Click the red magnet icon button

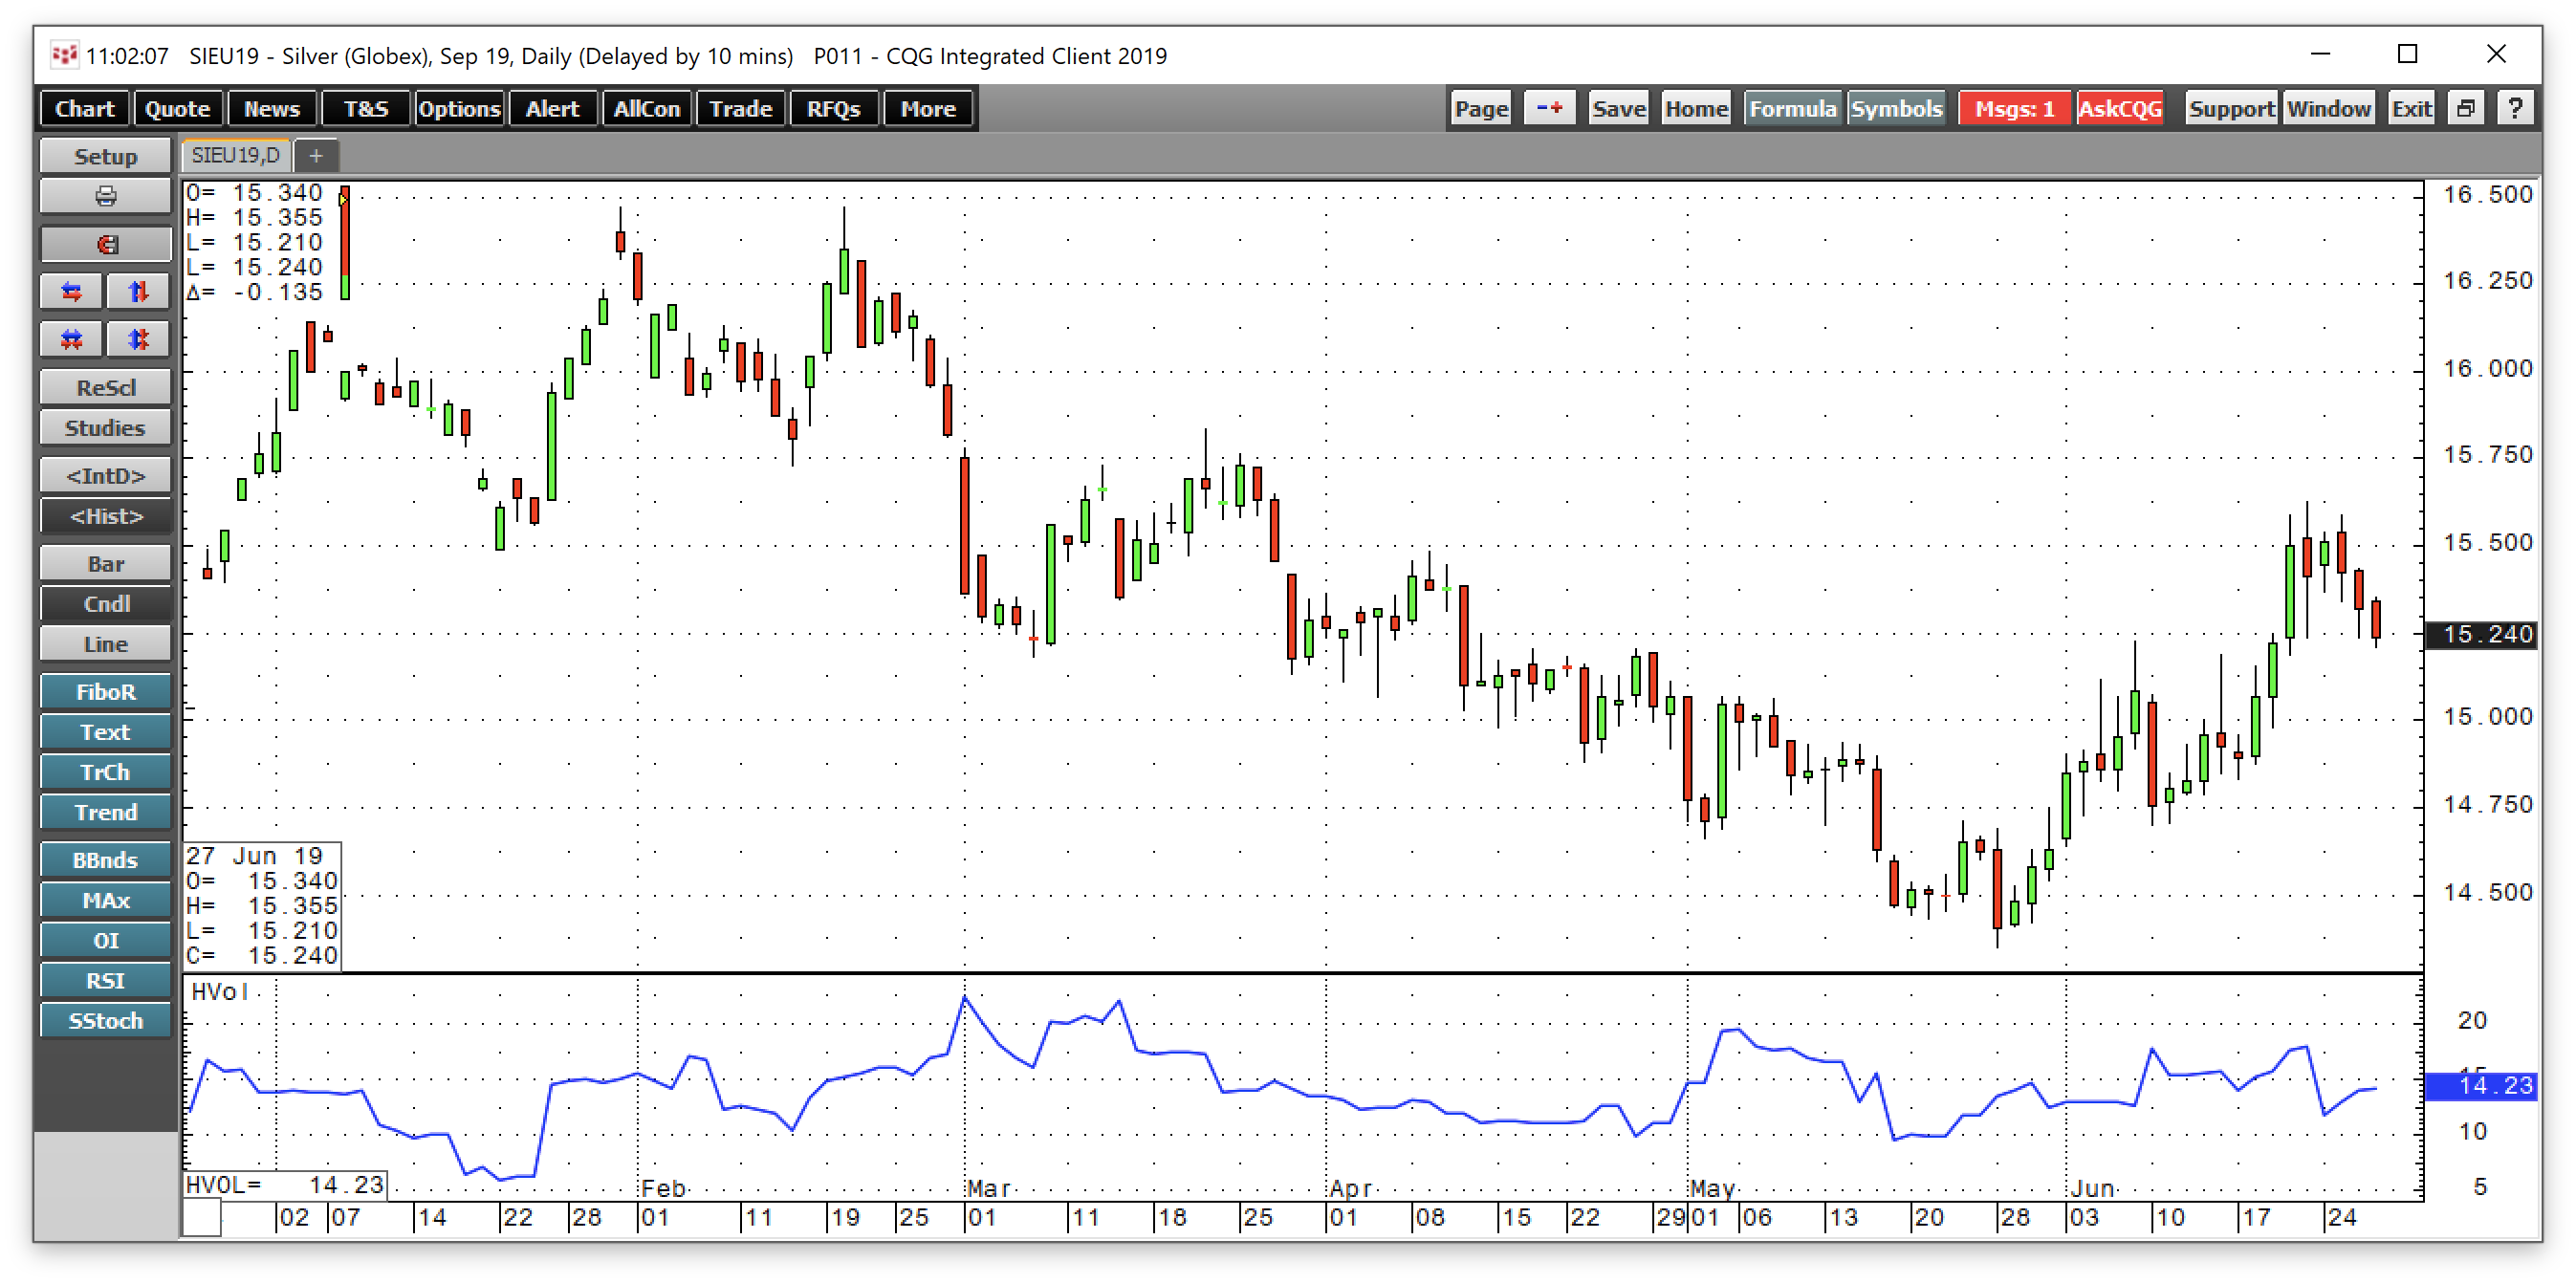[x=105, y=244]
